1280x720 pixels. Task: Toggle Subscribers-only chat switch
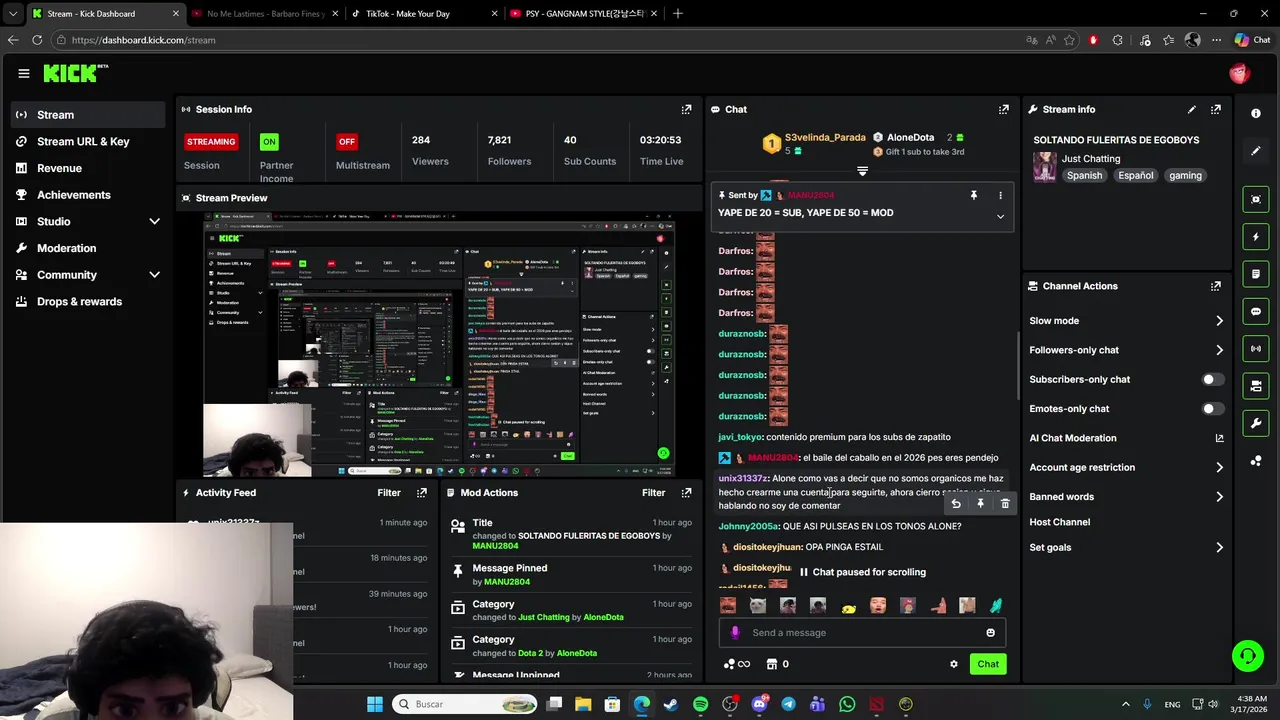tap(1212, 379)
